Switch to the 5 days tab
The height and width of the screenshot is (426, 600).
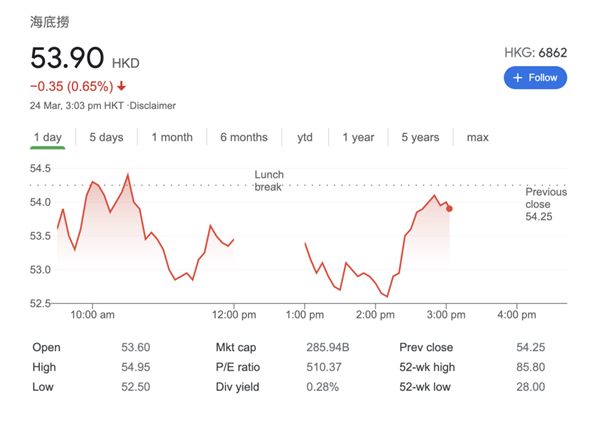pyautogui.click(x=106, y=137)
